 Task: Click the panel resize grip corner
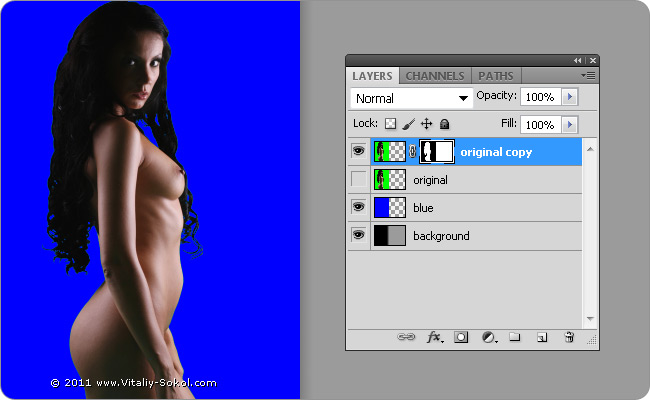(x=592, y=340)
